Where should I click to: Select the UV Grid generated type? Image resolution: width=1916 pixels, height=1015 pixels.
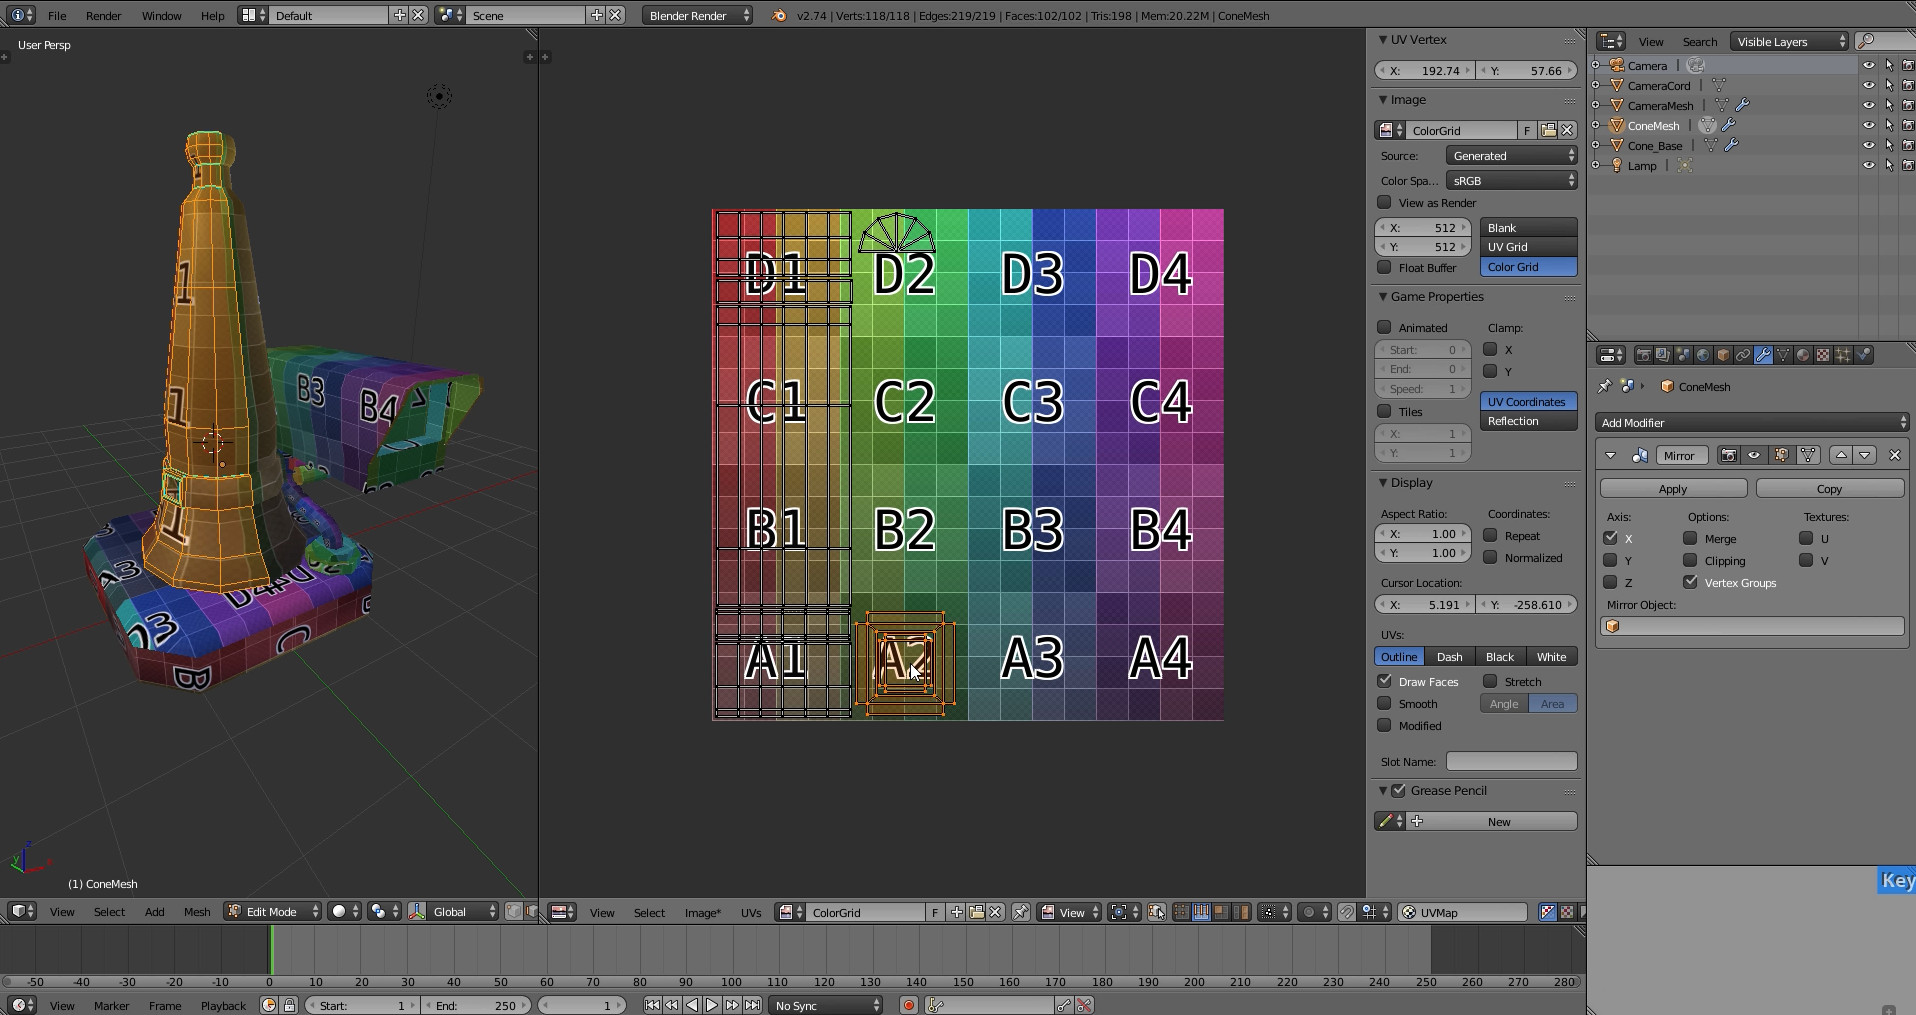1527,247
